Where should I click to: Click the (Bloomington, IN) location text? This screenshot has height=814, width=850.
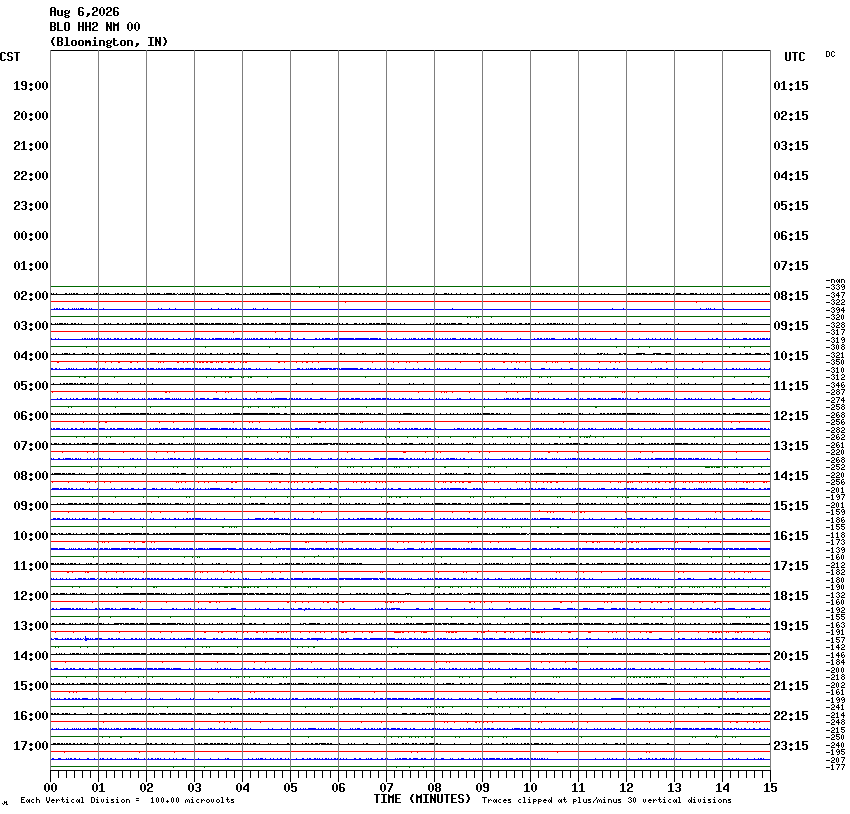tap(109, 42)
